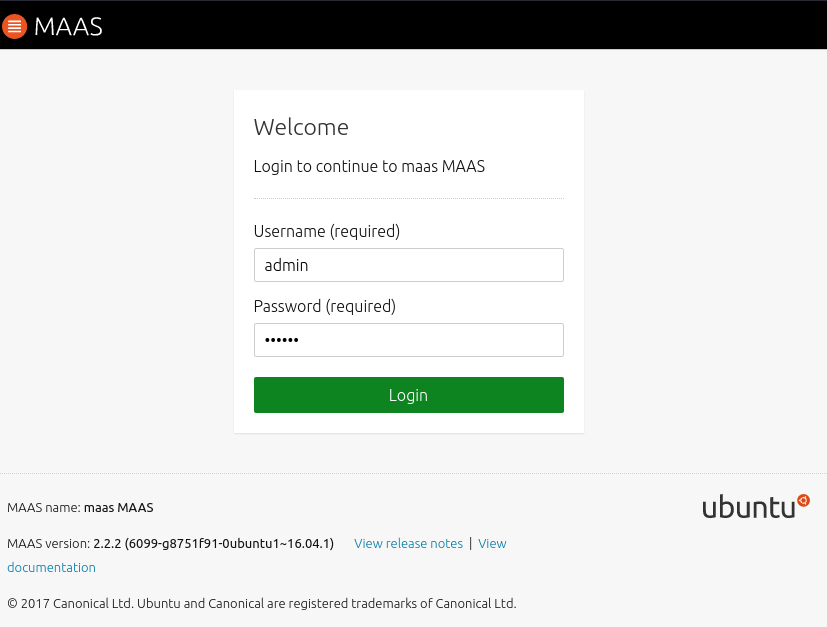Screen dimensions: 827x627
Task: Open the View release notes link
Action: pos(408,543)
